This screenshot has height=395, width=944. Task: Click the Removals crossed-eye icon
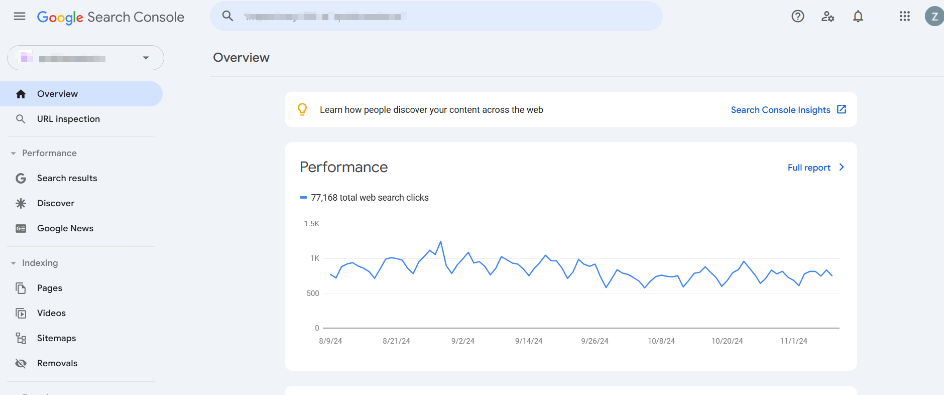[x=21, y=364]
